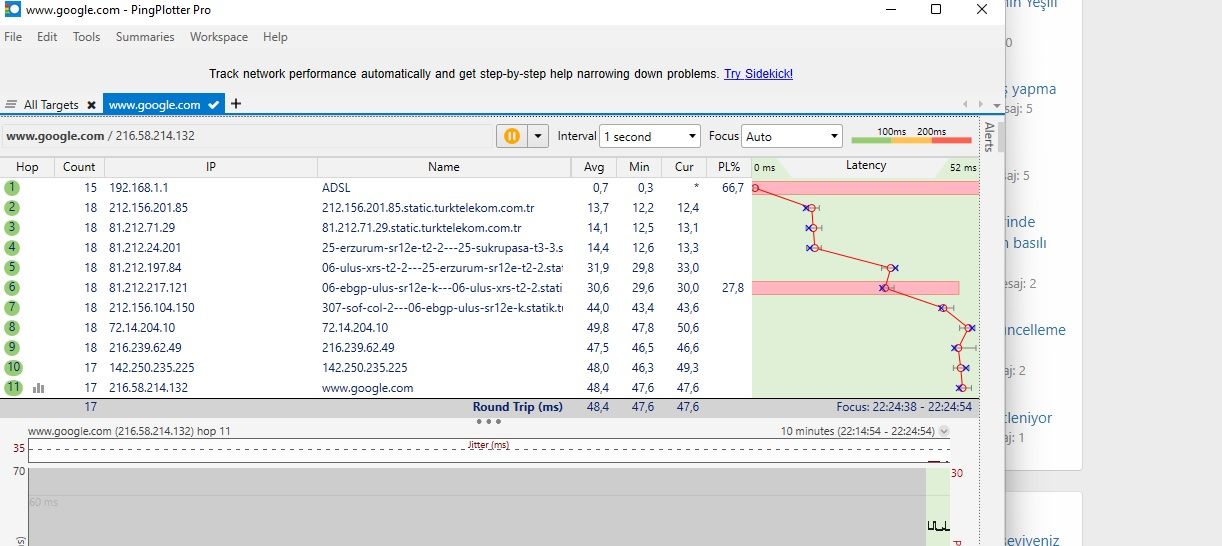Click the 27,8 packet loss value
Image resolution: width=1222 pixels, height=546 pixels.
(x=733, y=288)
